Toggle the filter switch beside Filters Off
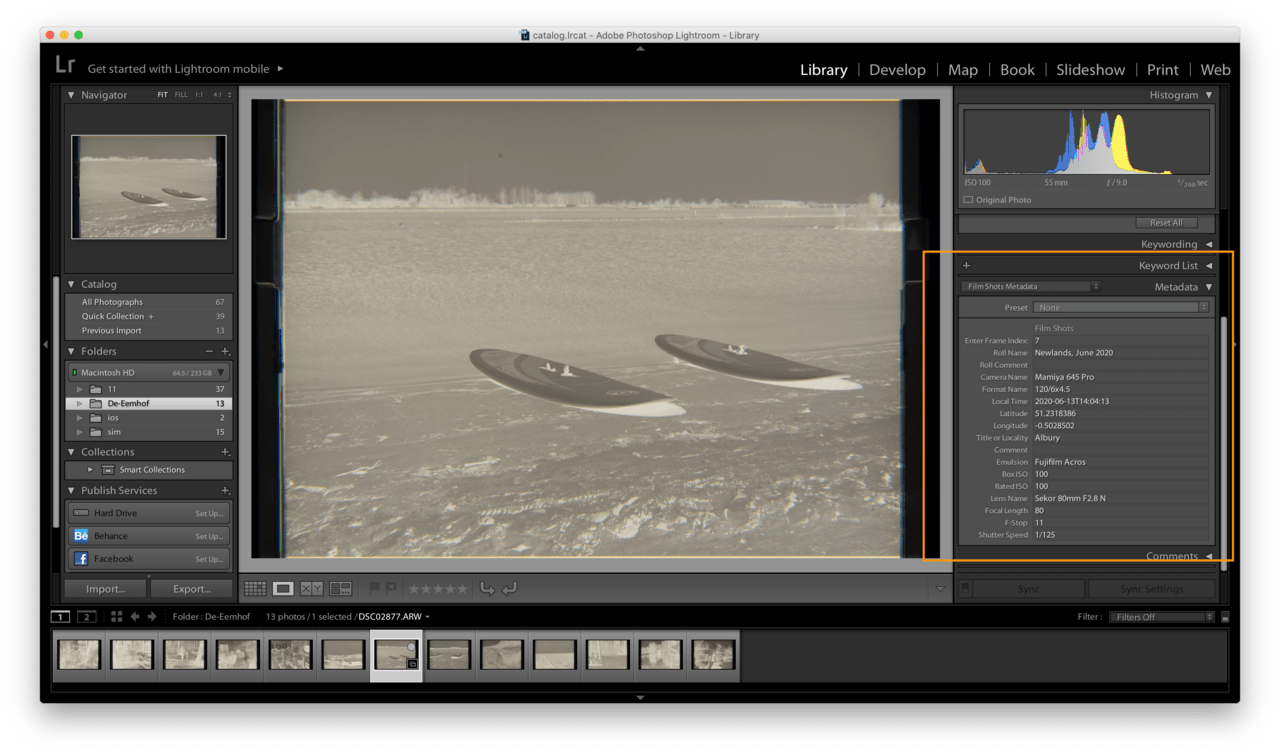Viewport: 1280px width, 756px height. click(1225, 618)
